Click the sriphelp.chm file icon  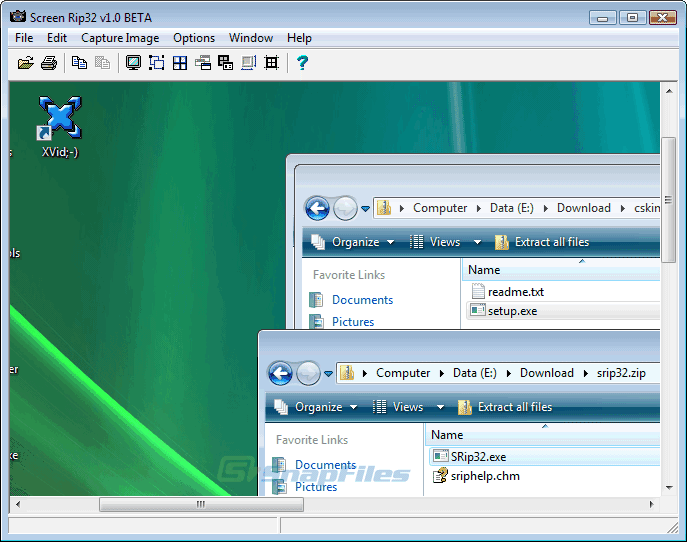440,475
